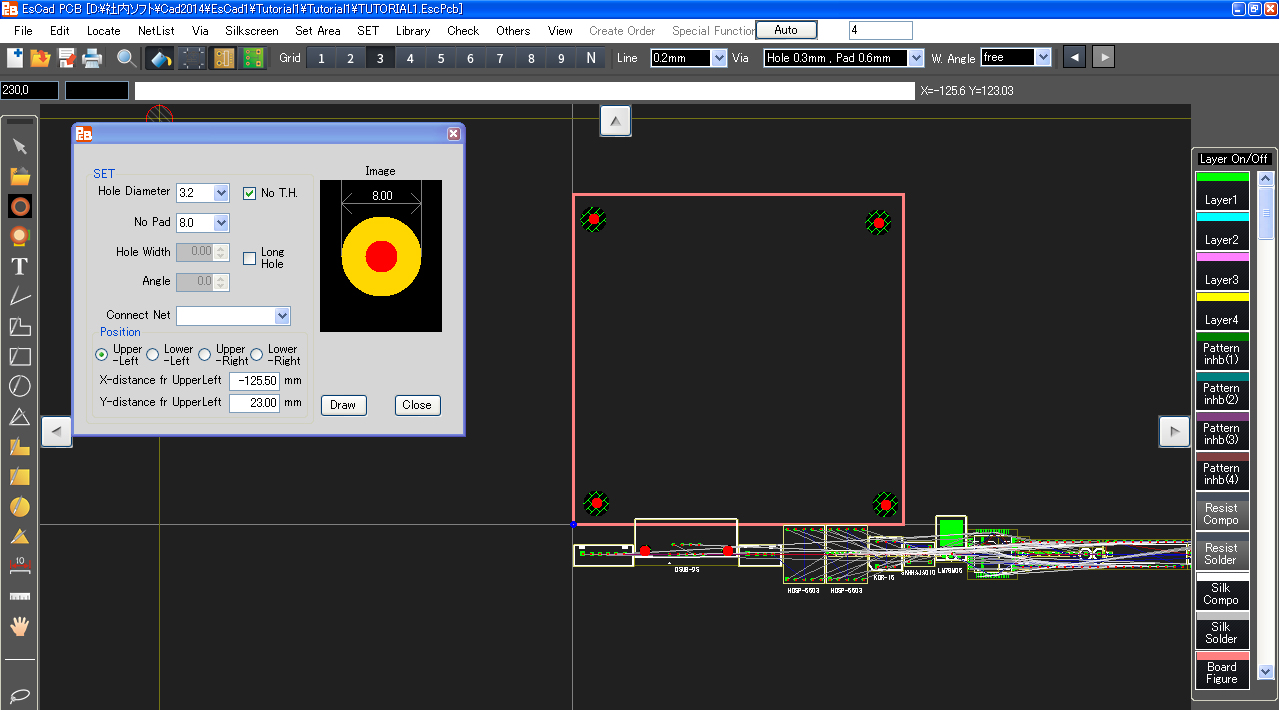The image size is (1279, 710).
Task: Open a file using the folder toolbar icon
Action: tap(41, 58)
